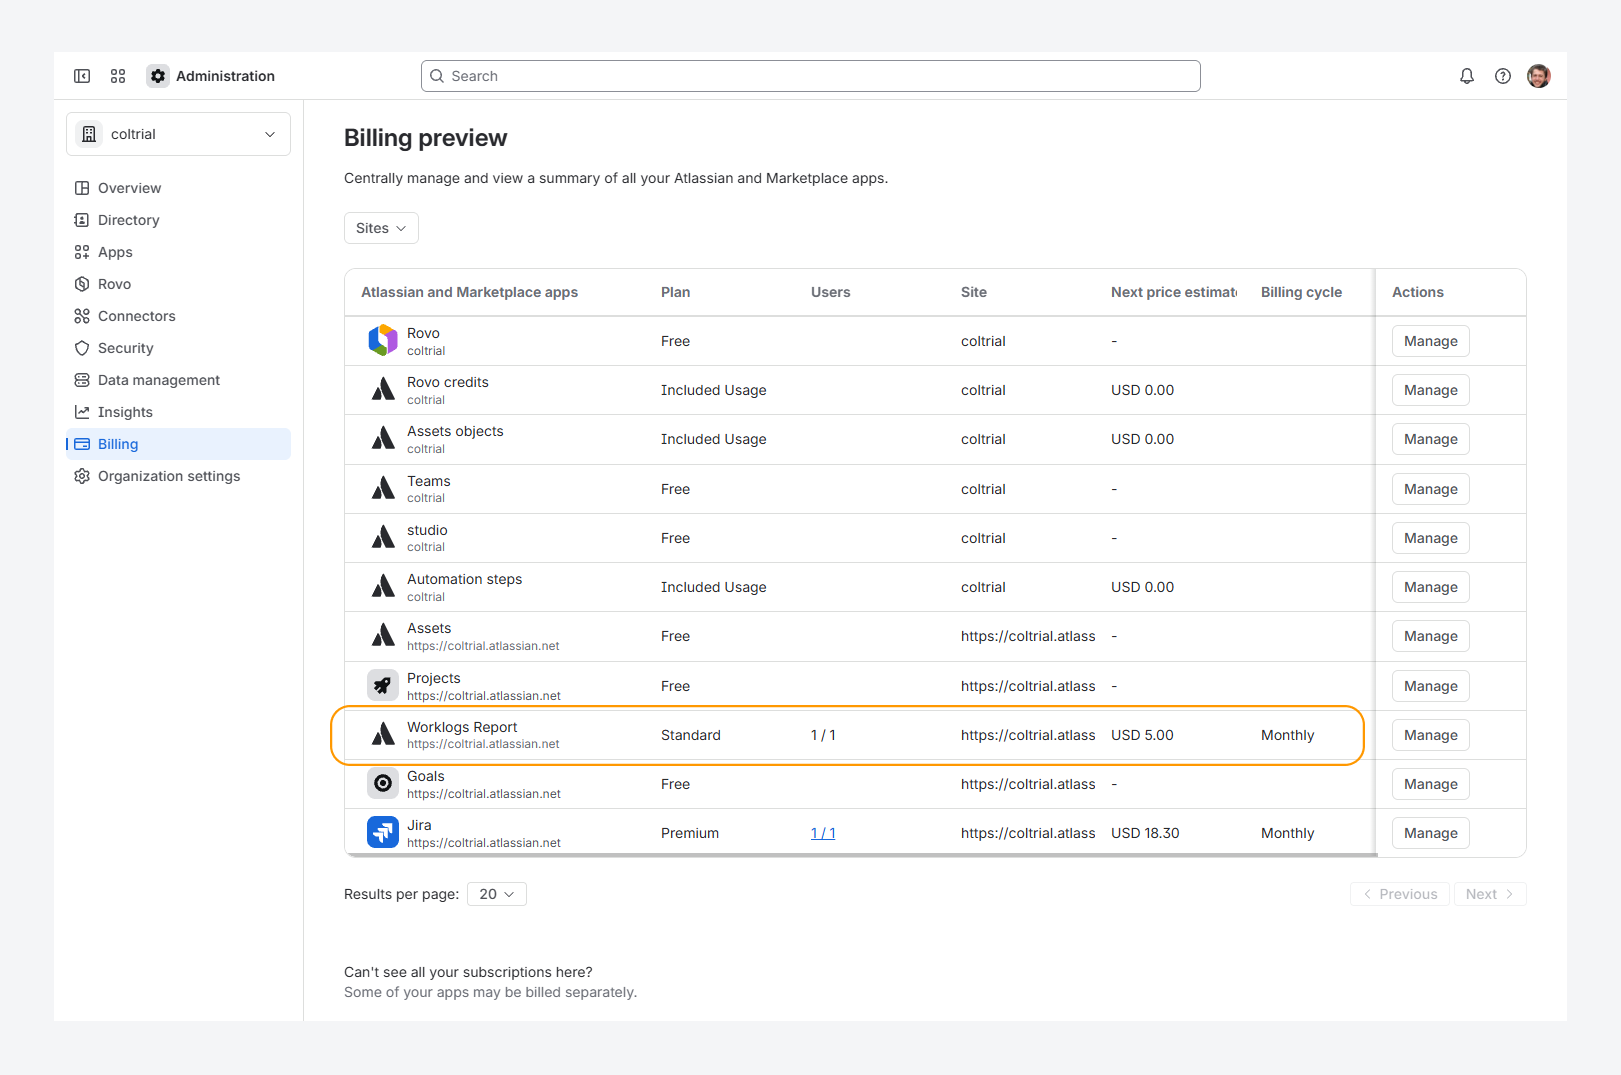Click the Next page button
The width and height of the screenshot is (1621, 1075).
1490,894
